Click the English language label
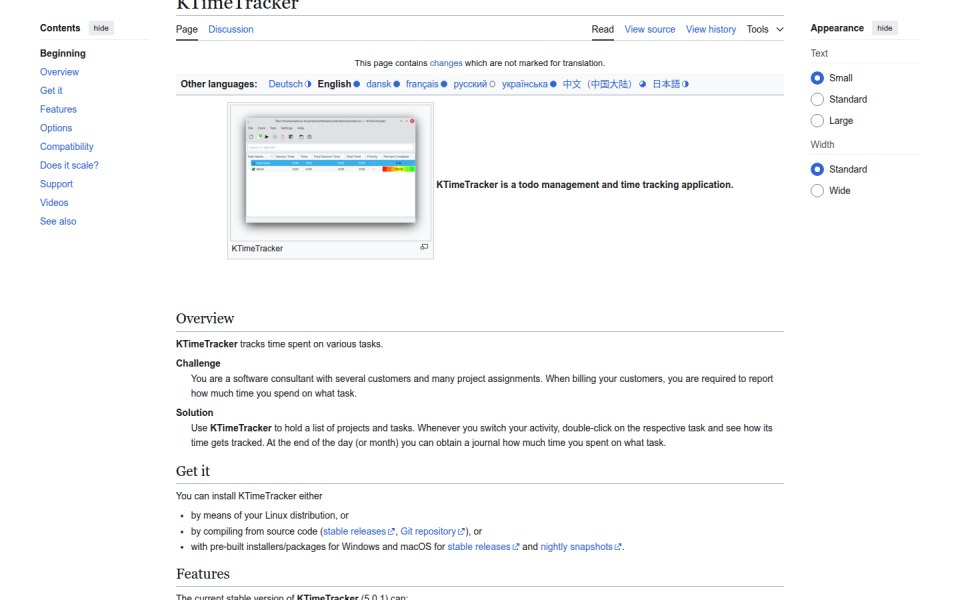The width and height of the screenshot is (960, 600). coord(334,84)
